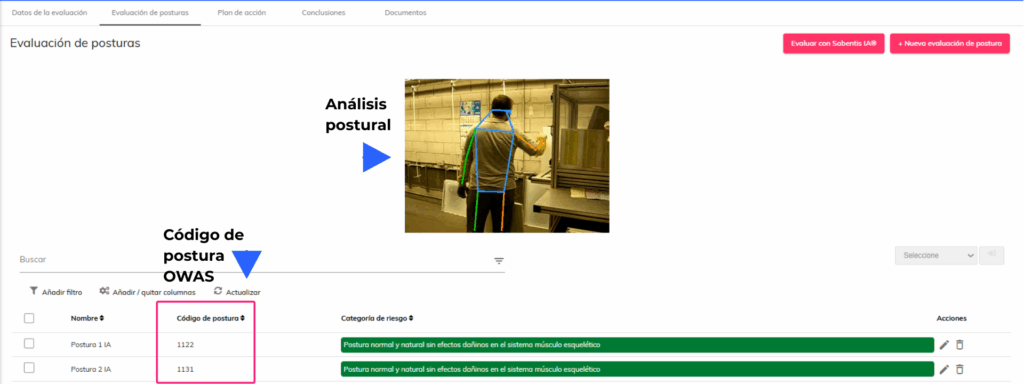Click the Añadir filtro funnel icon
The height and width of the screenshot is (384, 1024).
[x=33, y=291]
